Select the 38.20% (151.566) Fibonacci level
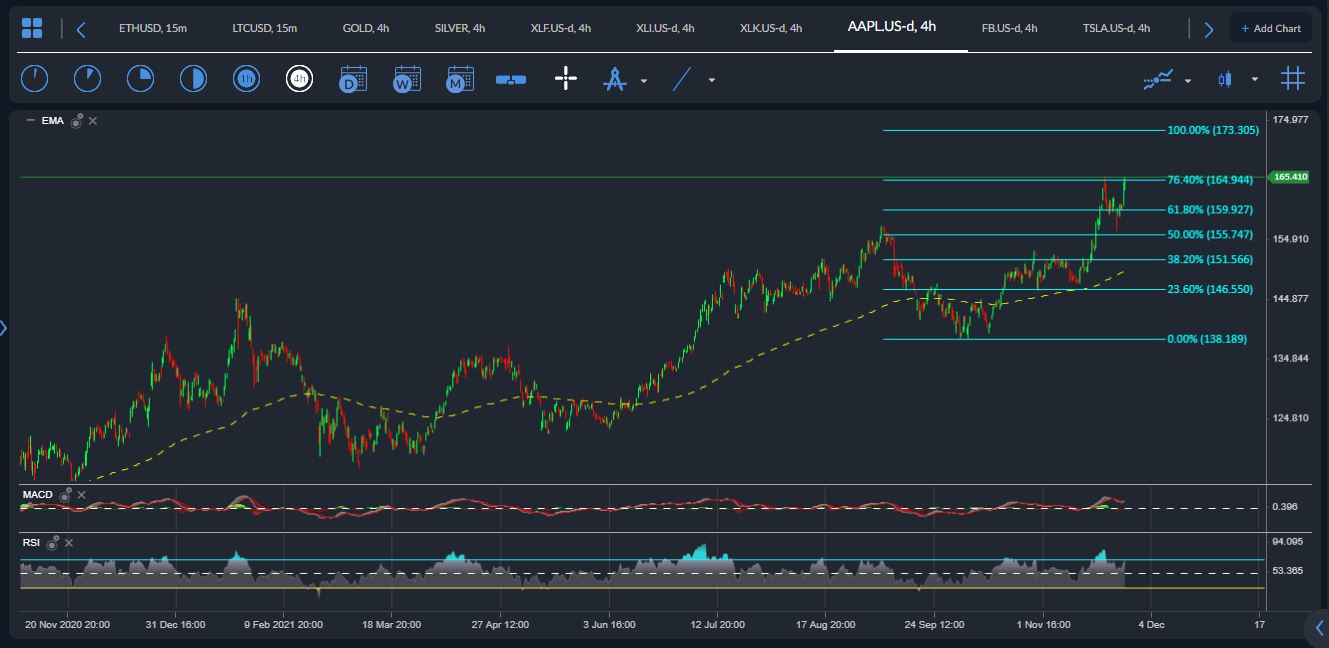This screenshot has width=1329, height=648. pyautogui.click(x=1210, y=260)
